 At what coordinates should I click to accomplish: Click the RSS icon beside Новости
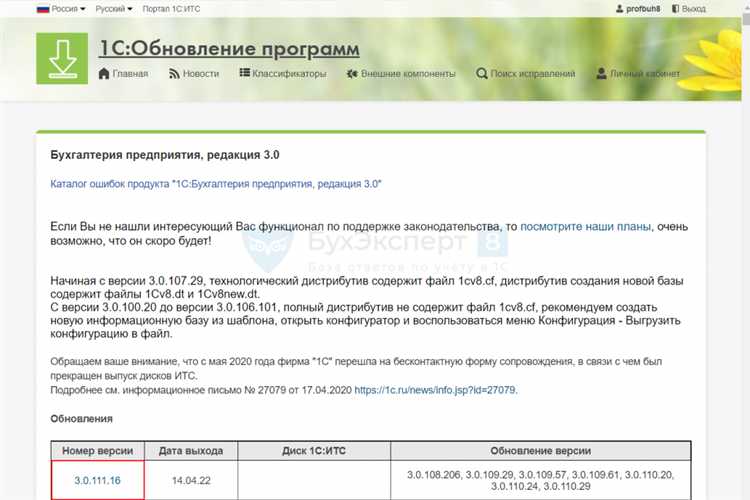click(174, 74)
